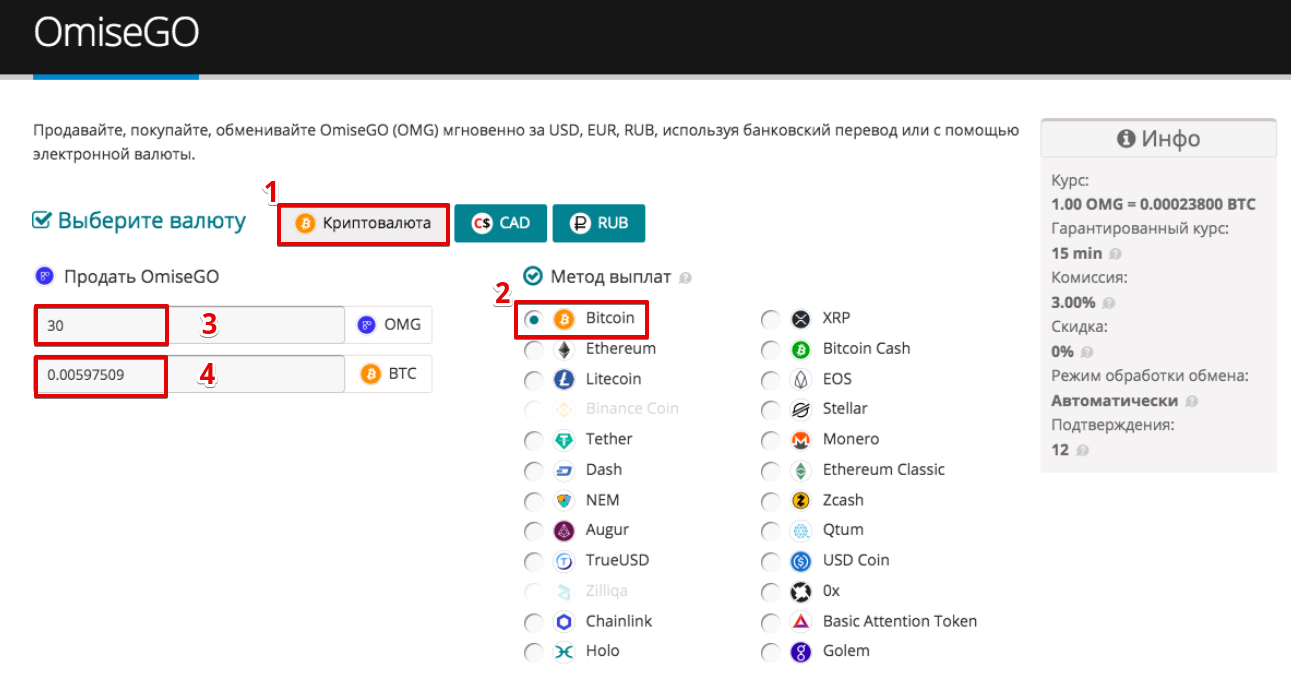Click the '3.00%' commission value
The height and width of the screenshot is (680, 1291).
click(x=1073, y=302)
